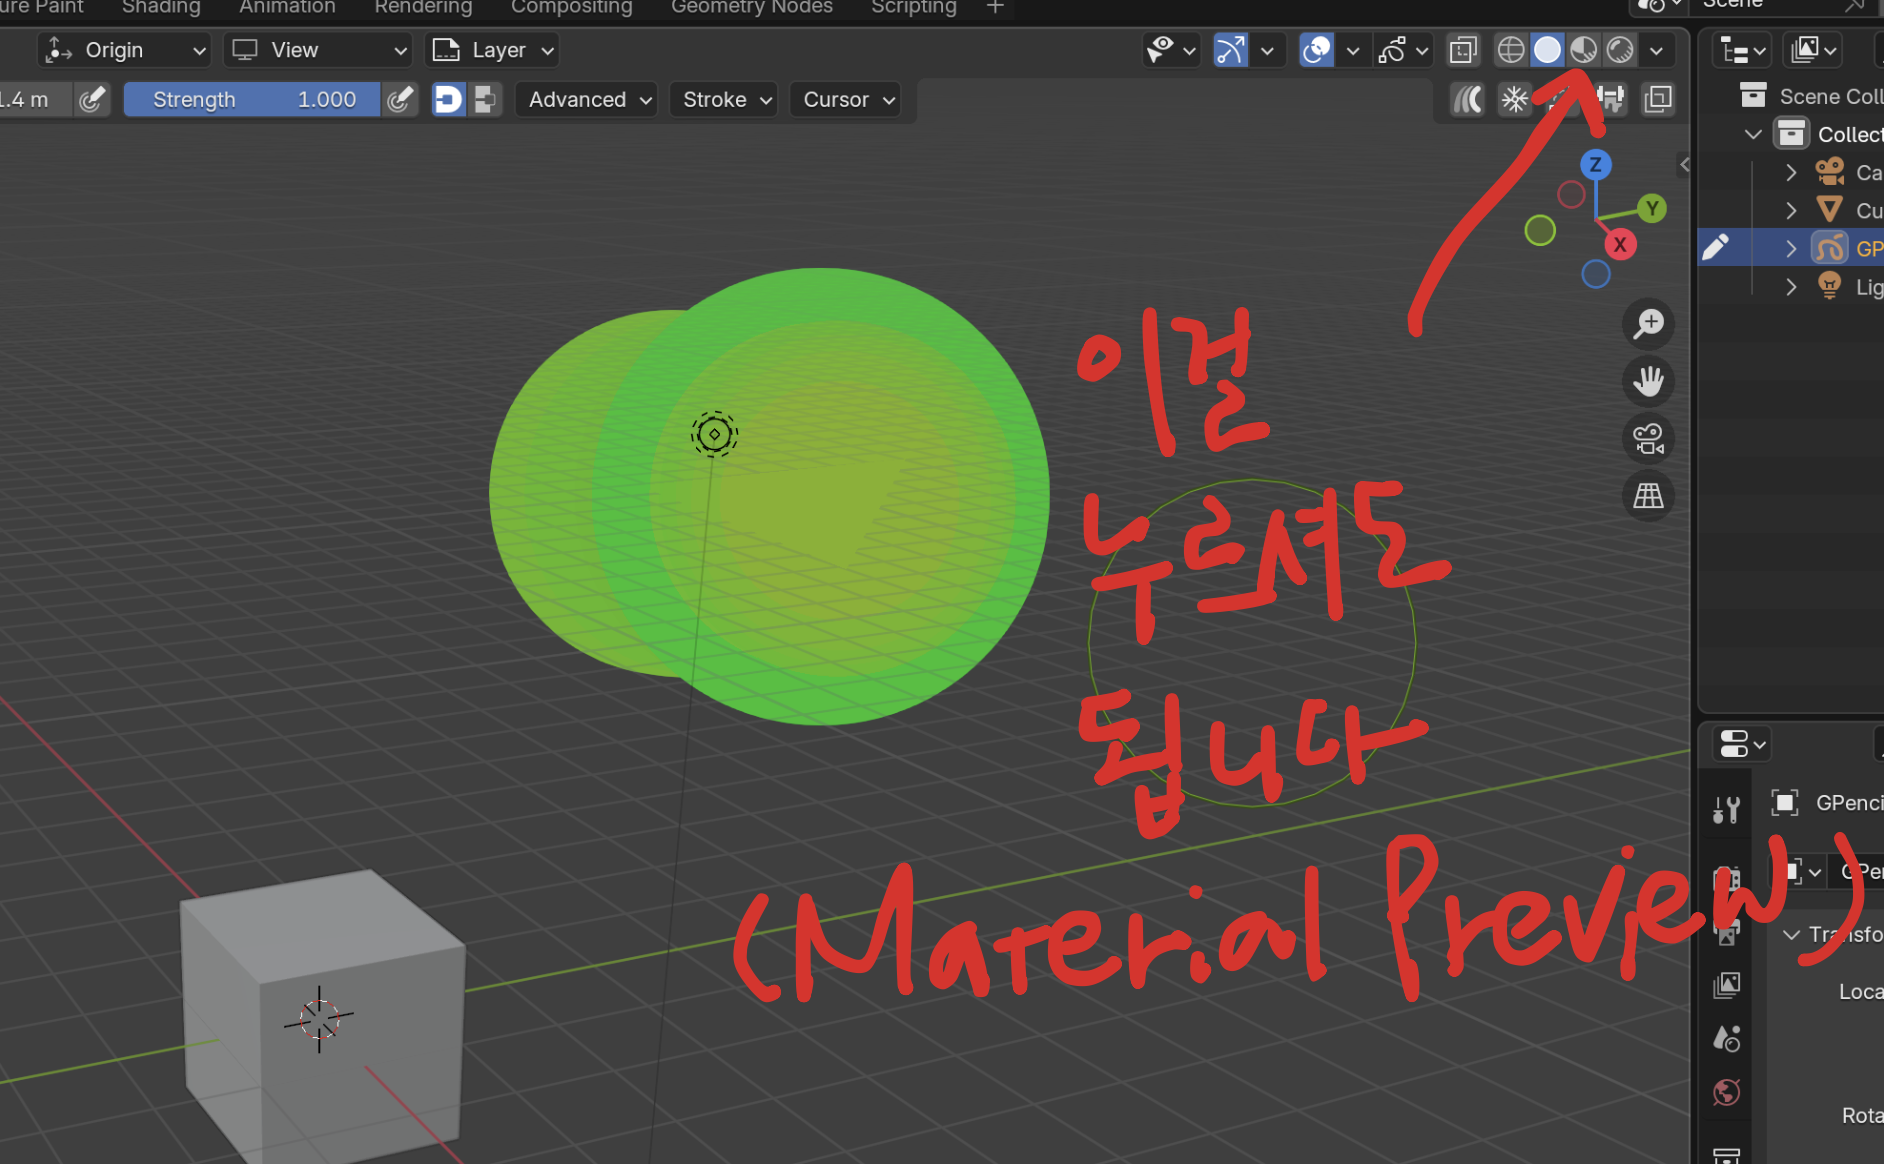Click the red X axis gizmo
The width and height of the screenshot is (1884, 1164).
tap(1620, 245)
